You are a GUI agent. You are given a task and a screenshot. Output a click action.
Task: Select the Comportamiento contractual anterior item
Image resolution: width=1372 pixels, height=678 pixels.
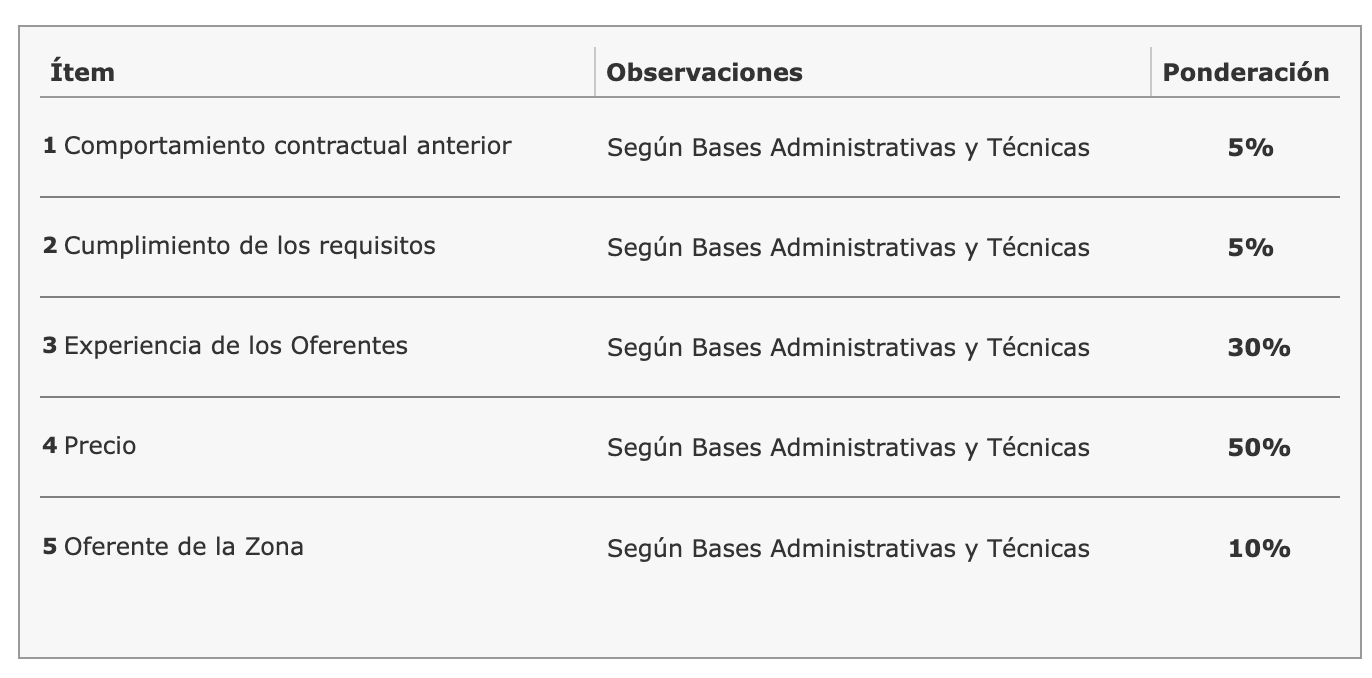[x=287, y=146]
